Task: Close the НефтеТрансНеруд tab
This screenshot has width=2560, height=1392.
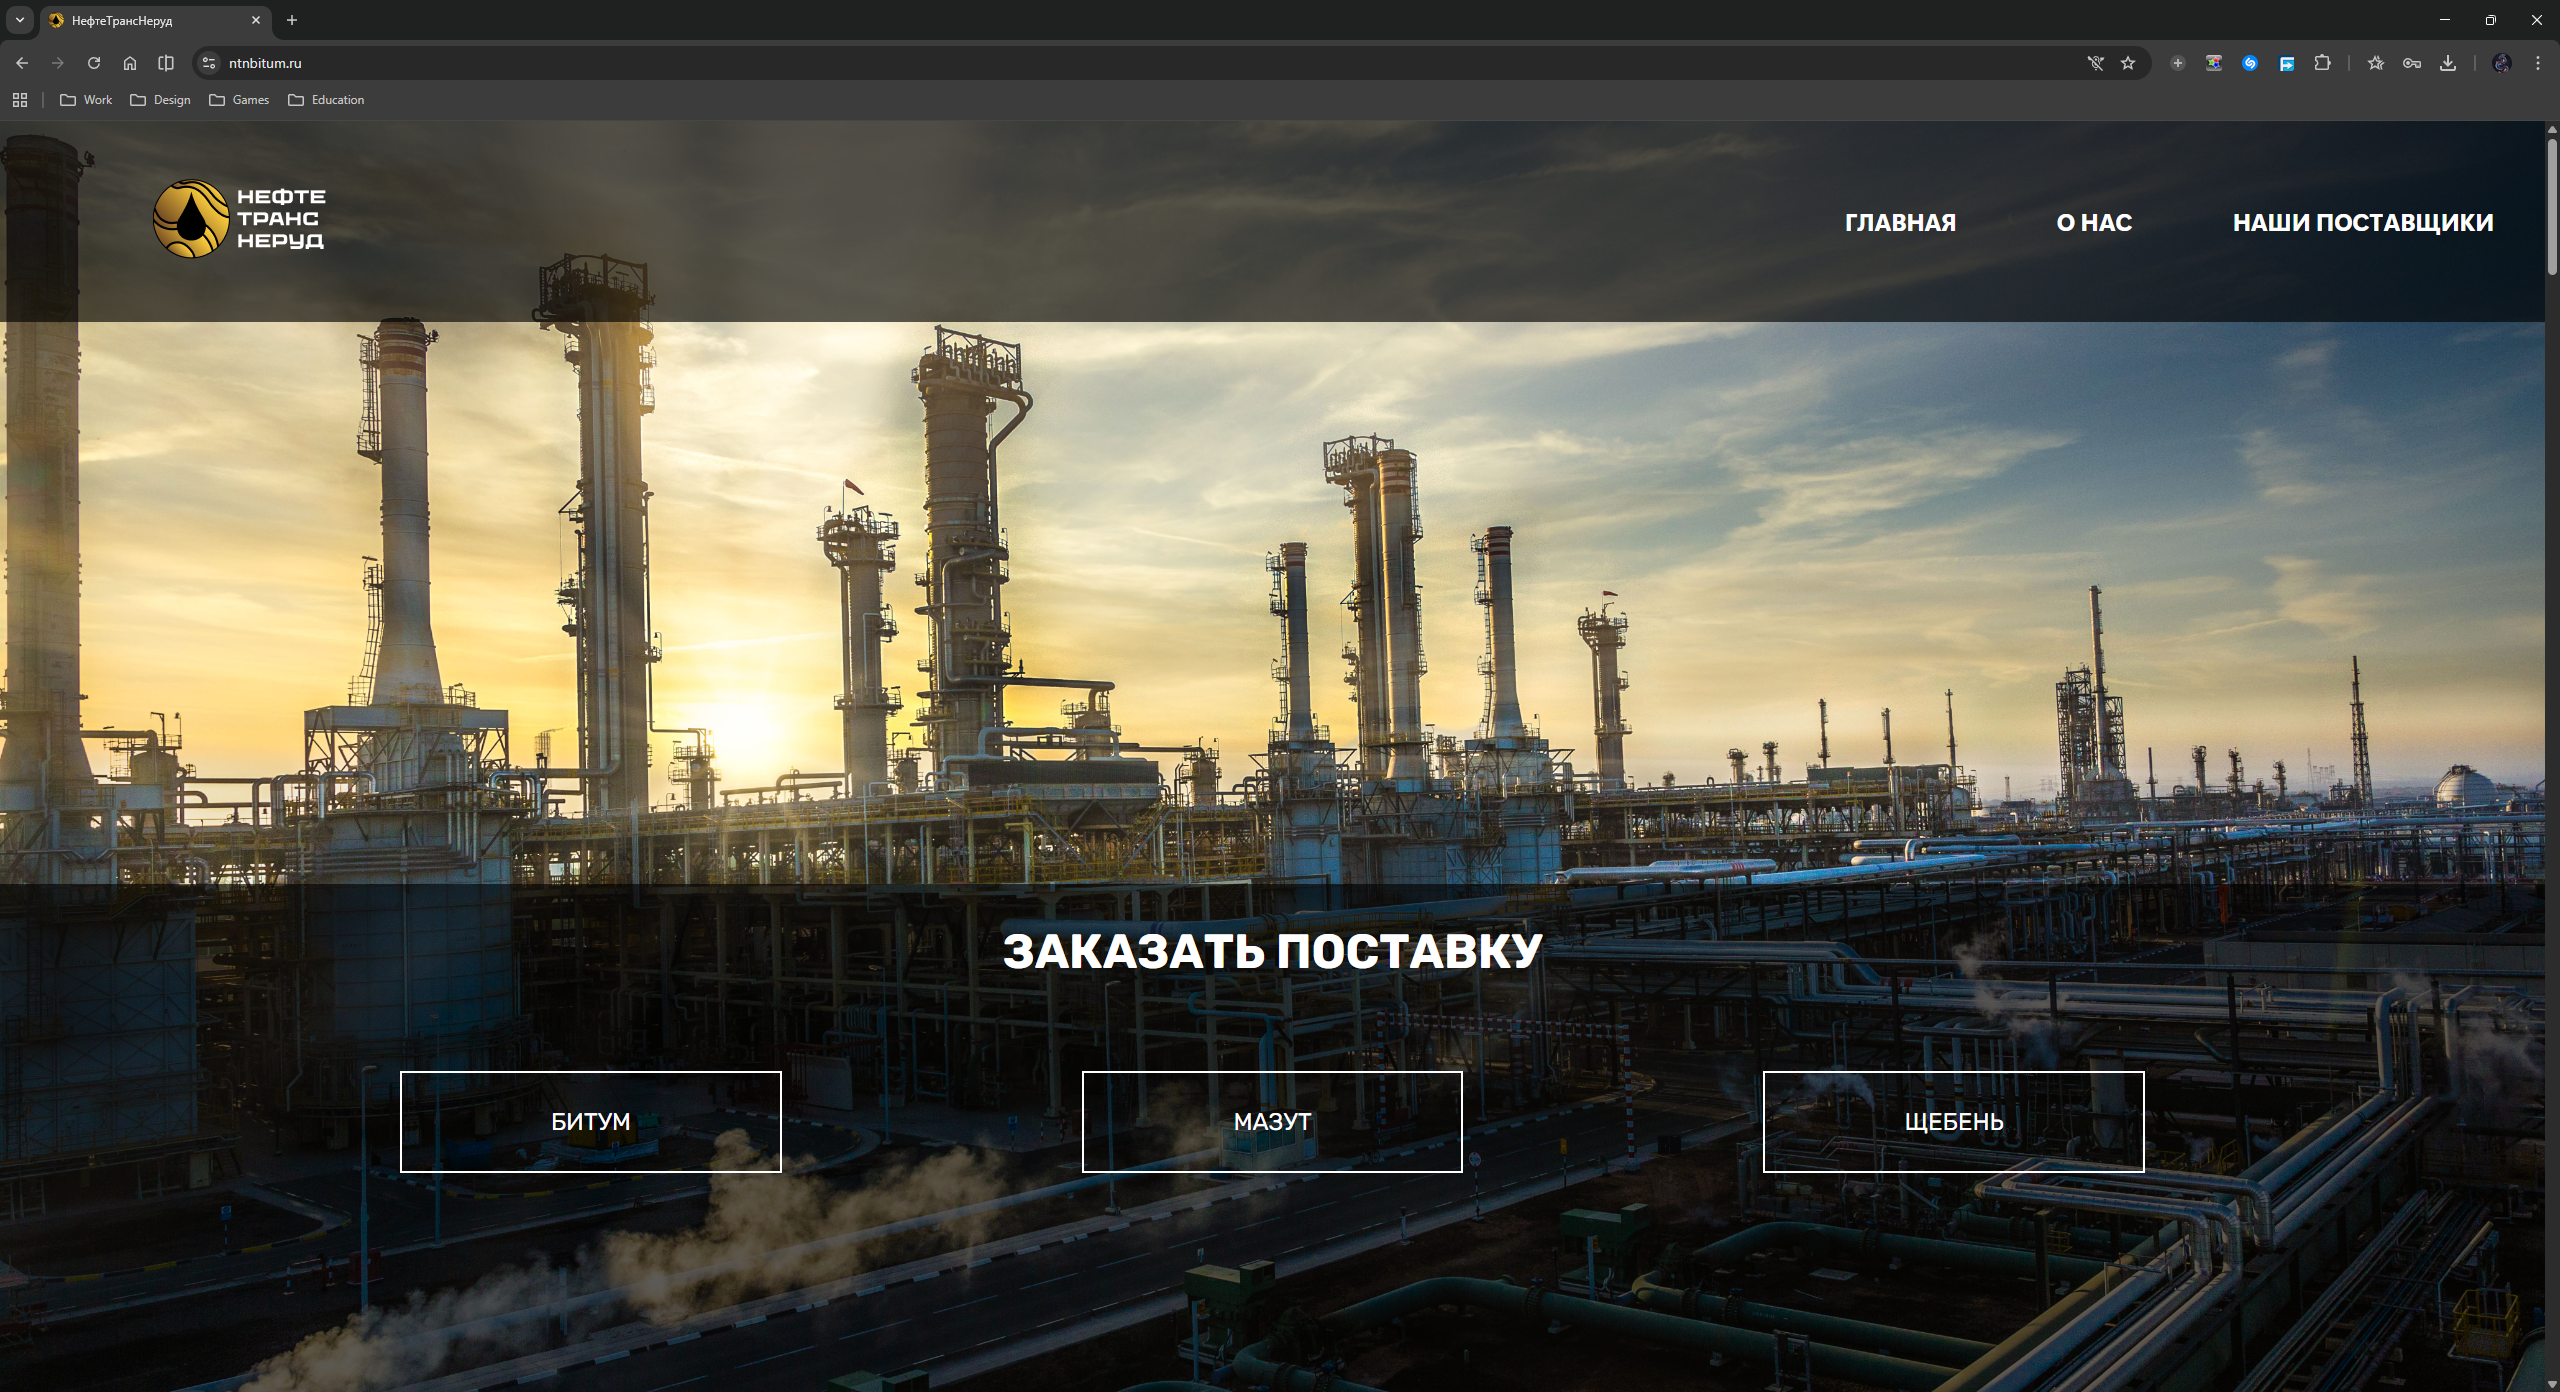Action: [256, 20]
